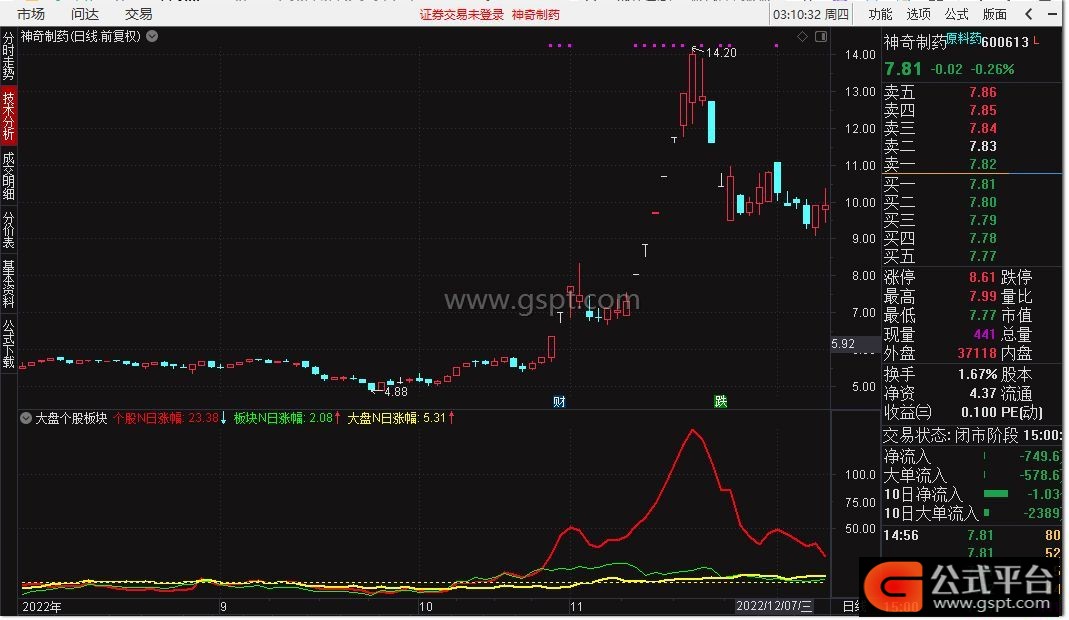Switch to the 分价表 side tab
The height and width of the screenshot is (620, 1069).
[x=8, y=230]
